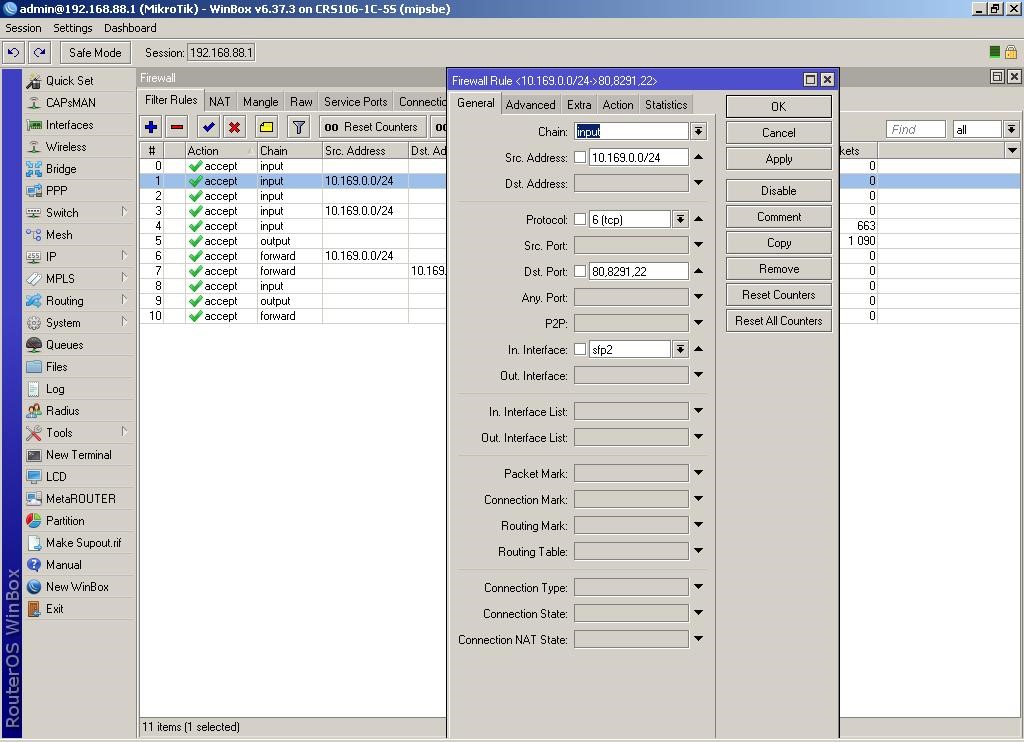Launch New WinBox
Screen dimensions: 1024x742
point(77,587)
